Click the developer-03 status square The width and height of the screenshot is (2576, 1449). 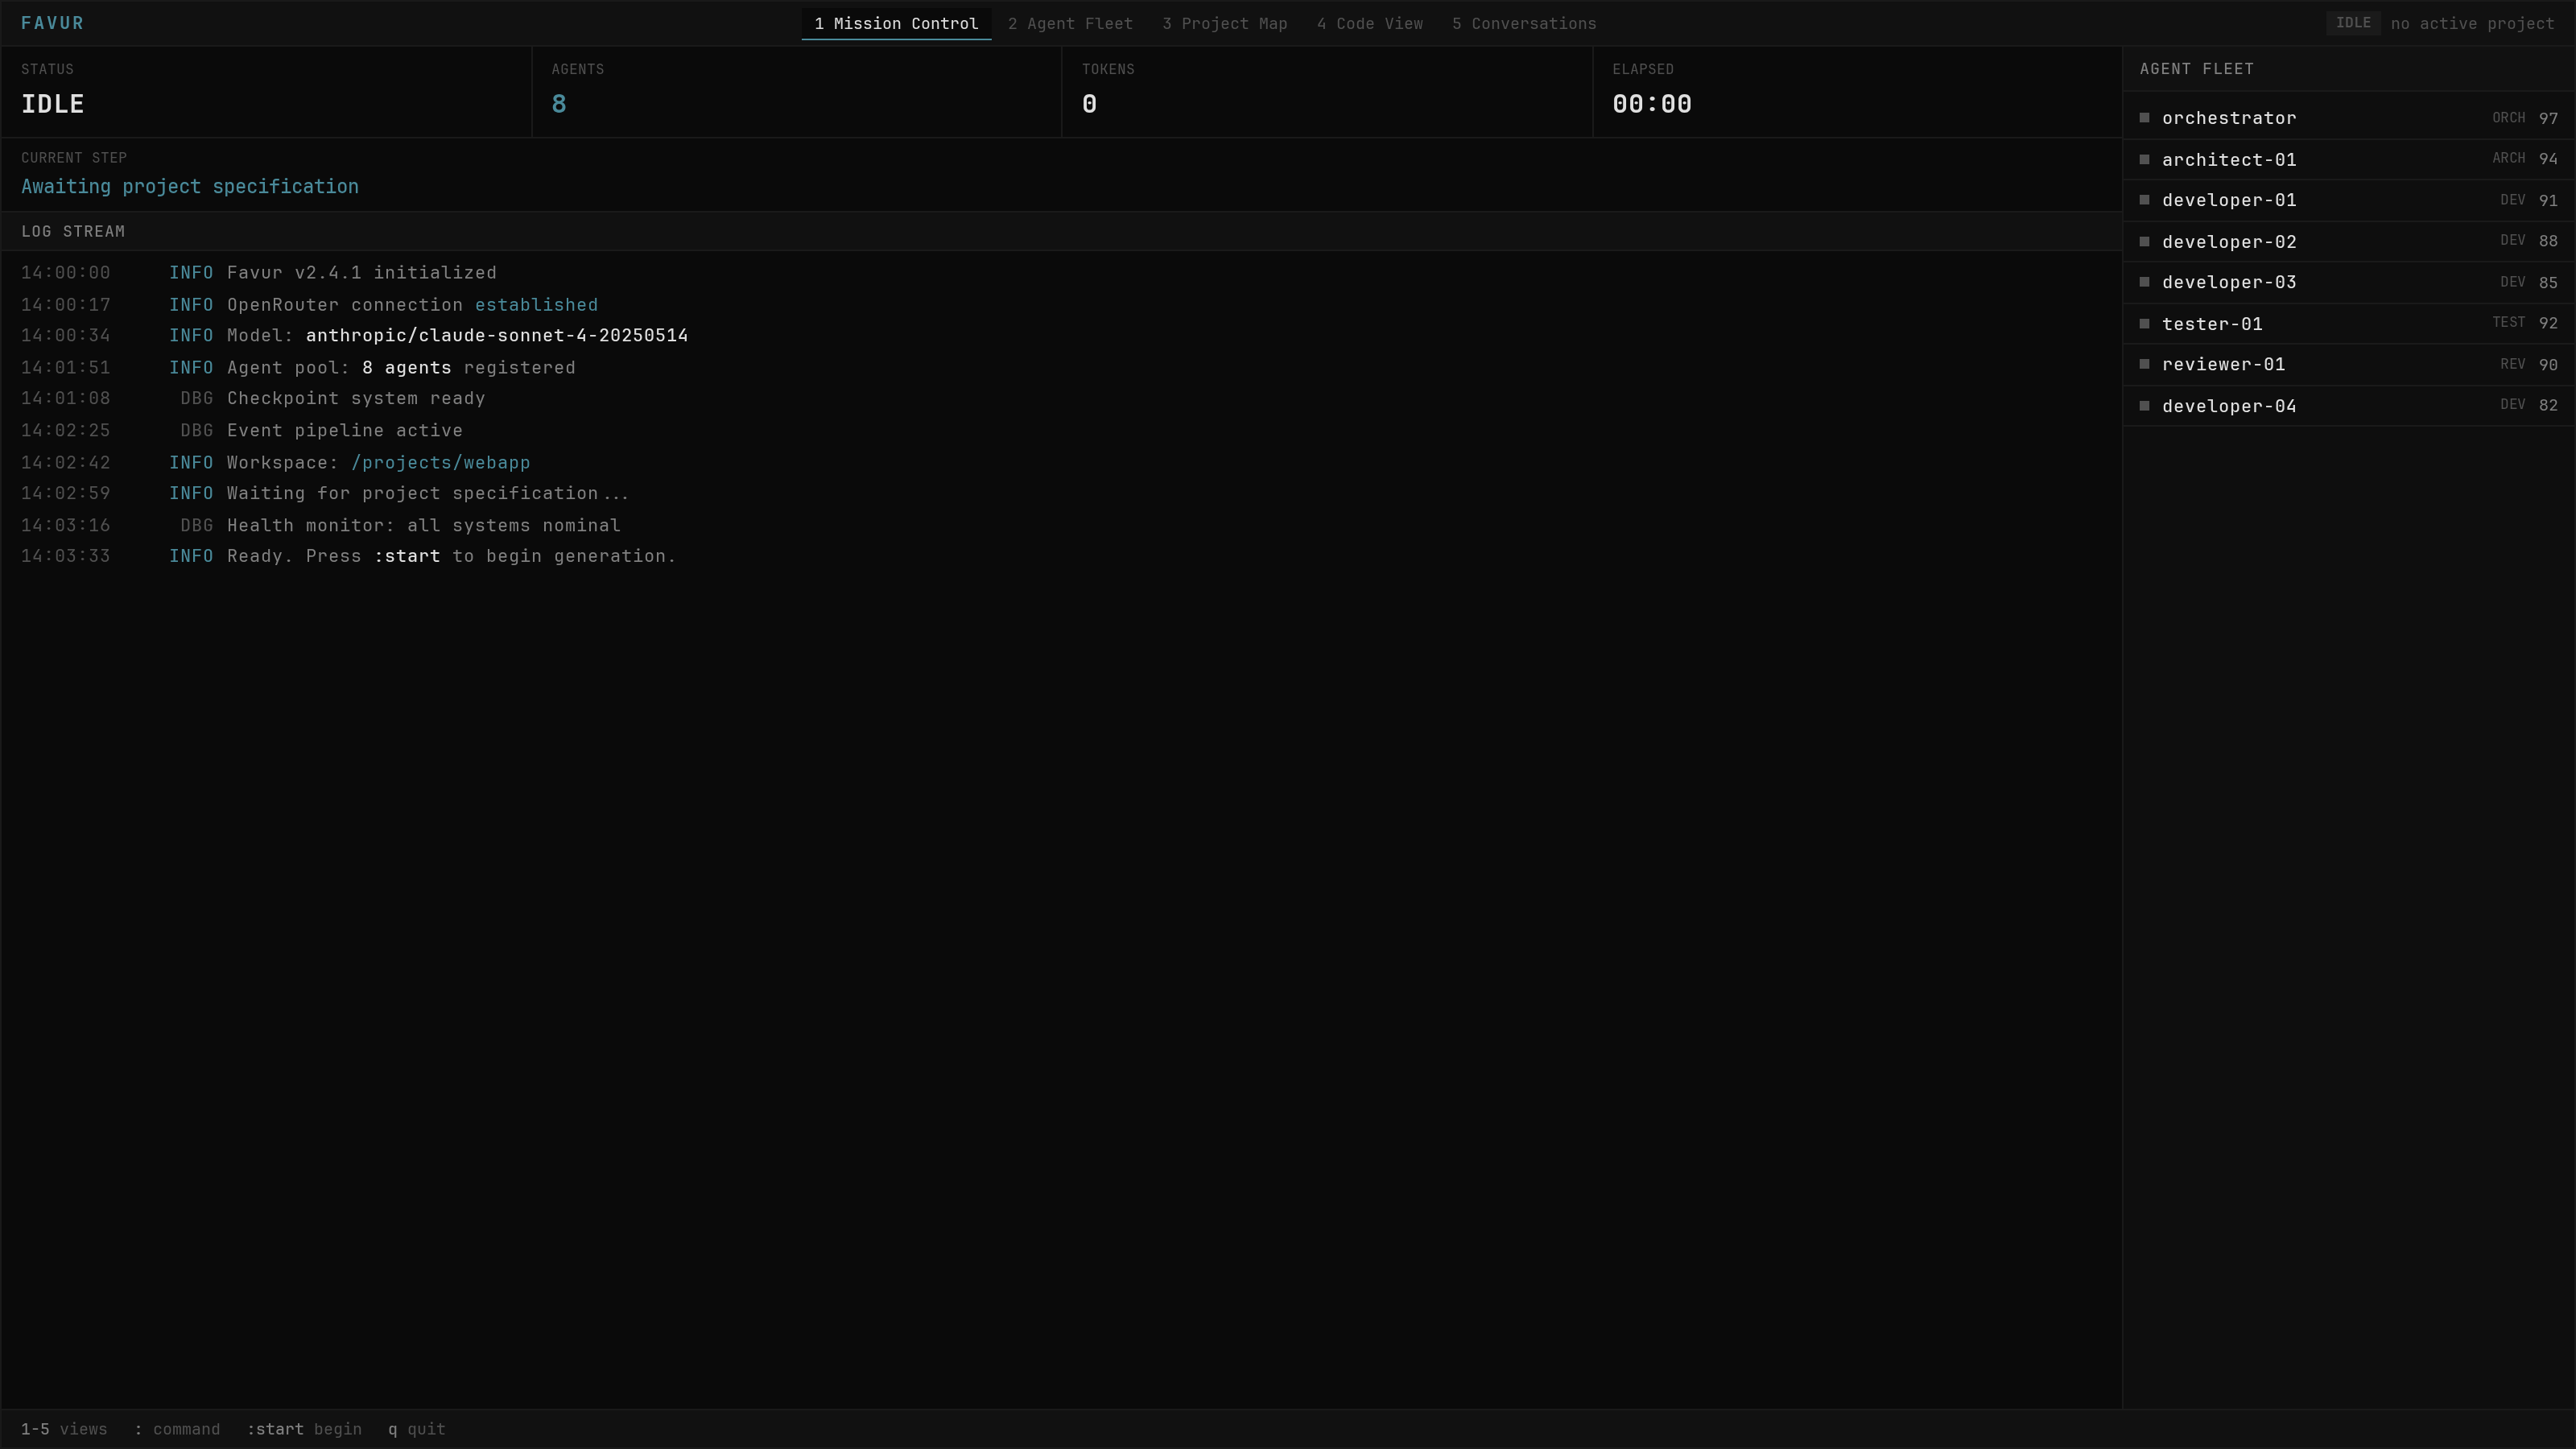click(x=2144, y=281)
